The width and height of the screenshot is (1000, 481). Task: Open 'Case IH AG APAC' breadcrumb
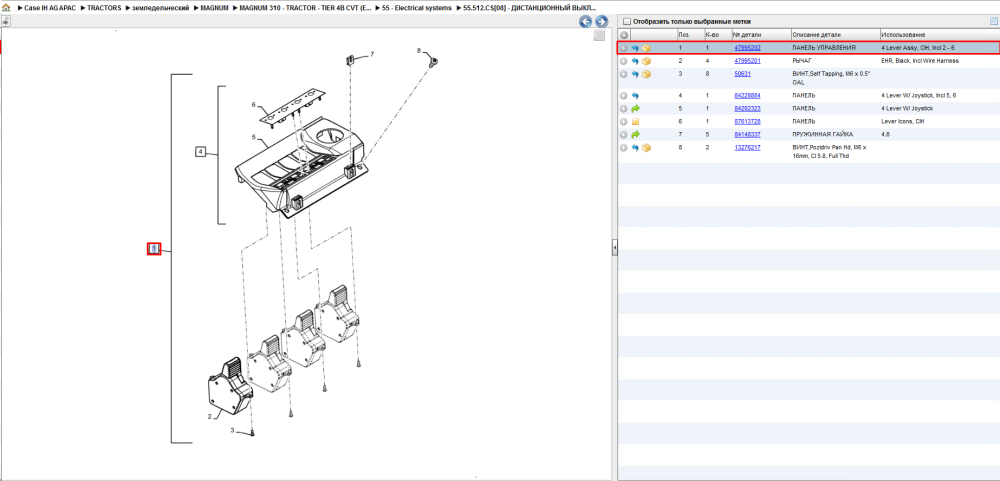[x=50, y=8]
